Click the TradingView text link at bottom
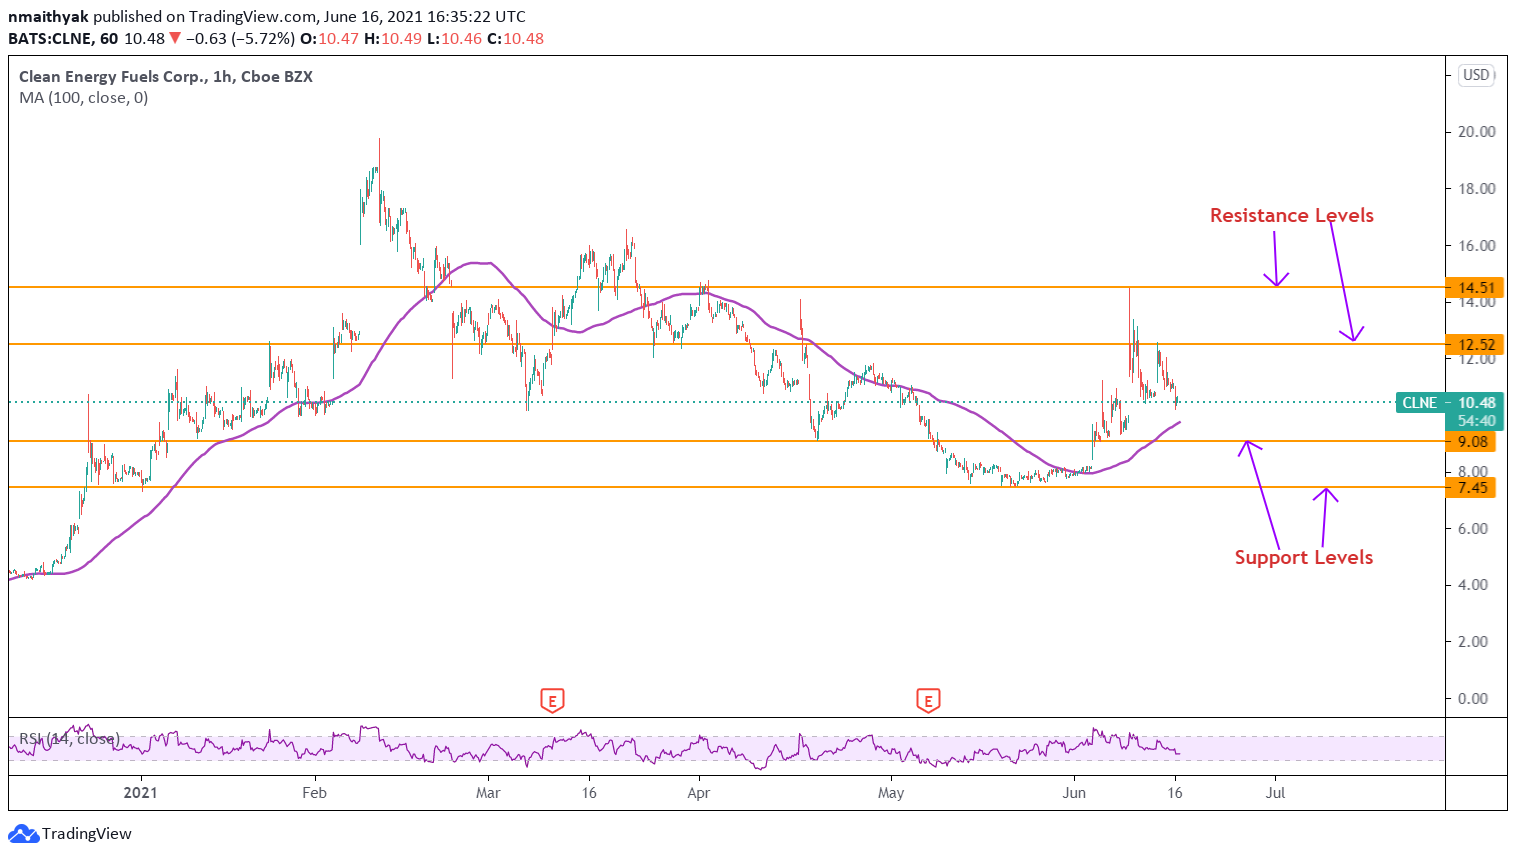This screenshot has width=1516, height=857. [87, 834]
